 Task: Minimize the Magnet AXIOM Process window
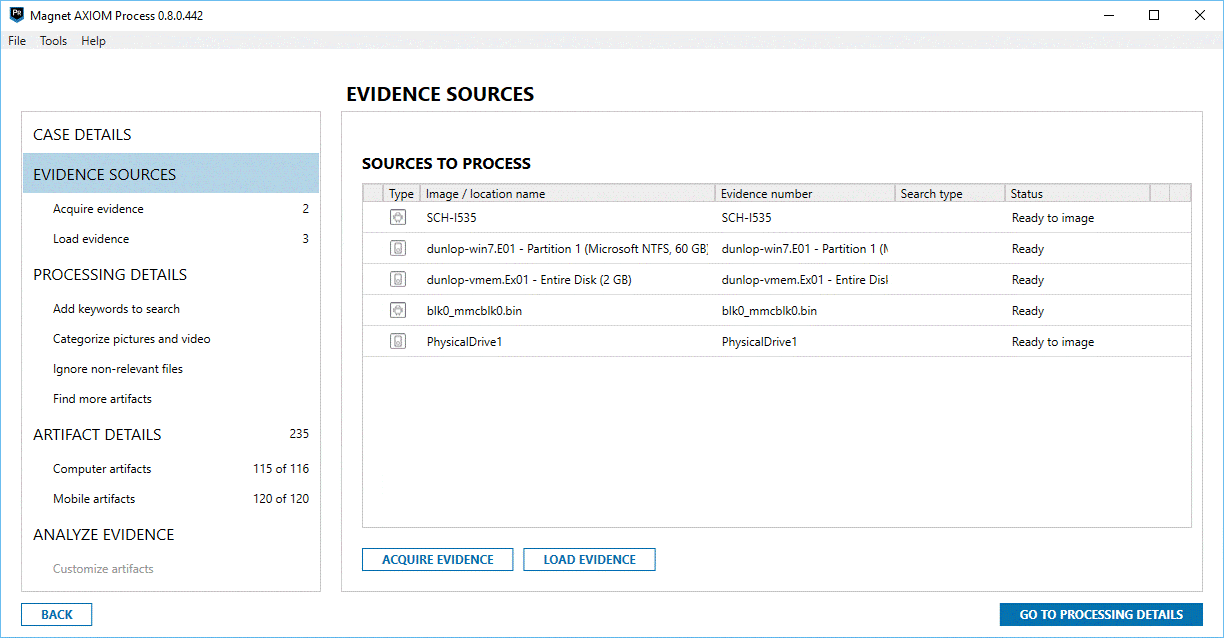coord(1108,16)
